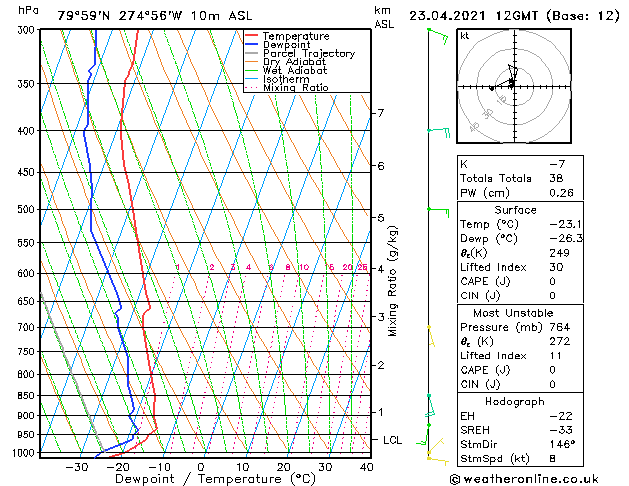The width and height of the screenshot is (629, 486).
Task: Select the Parcel Trajectory legend item
Action: (308, 54)
